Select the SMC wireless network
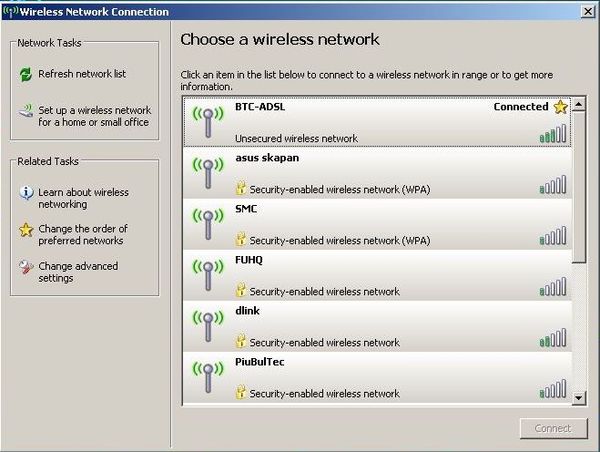600x452 pixels. pos(377,224)
